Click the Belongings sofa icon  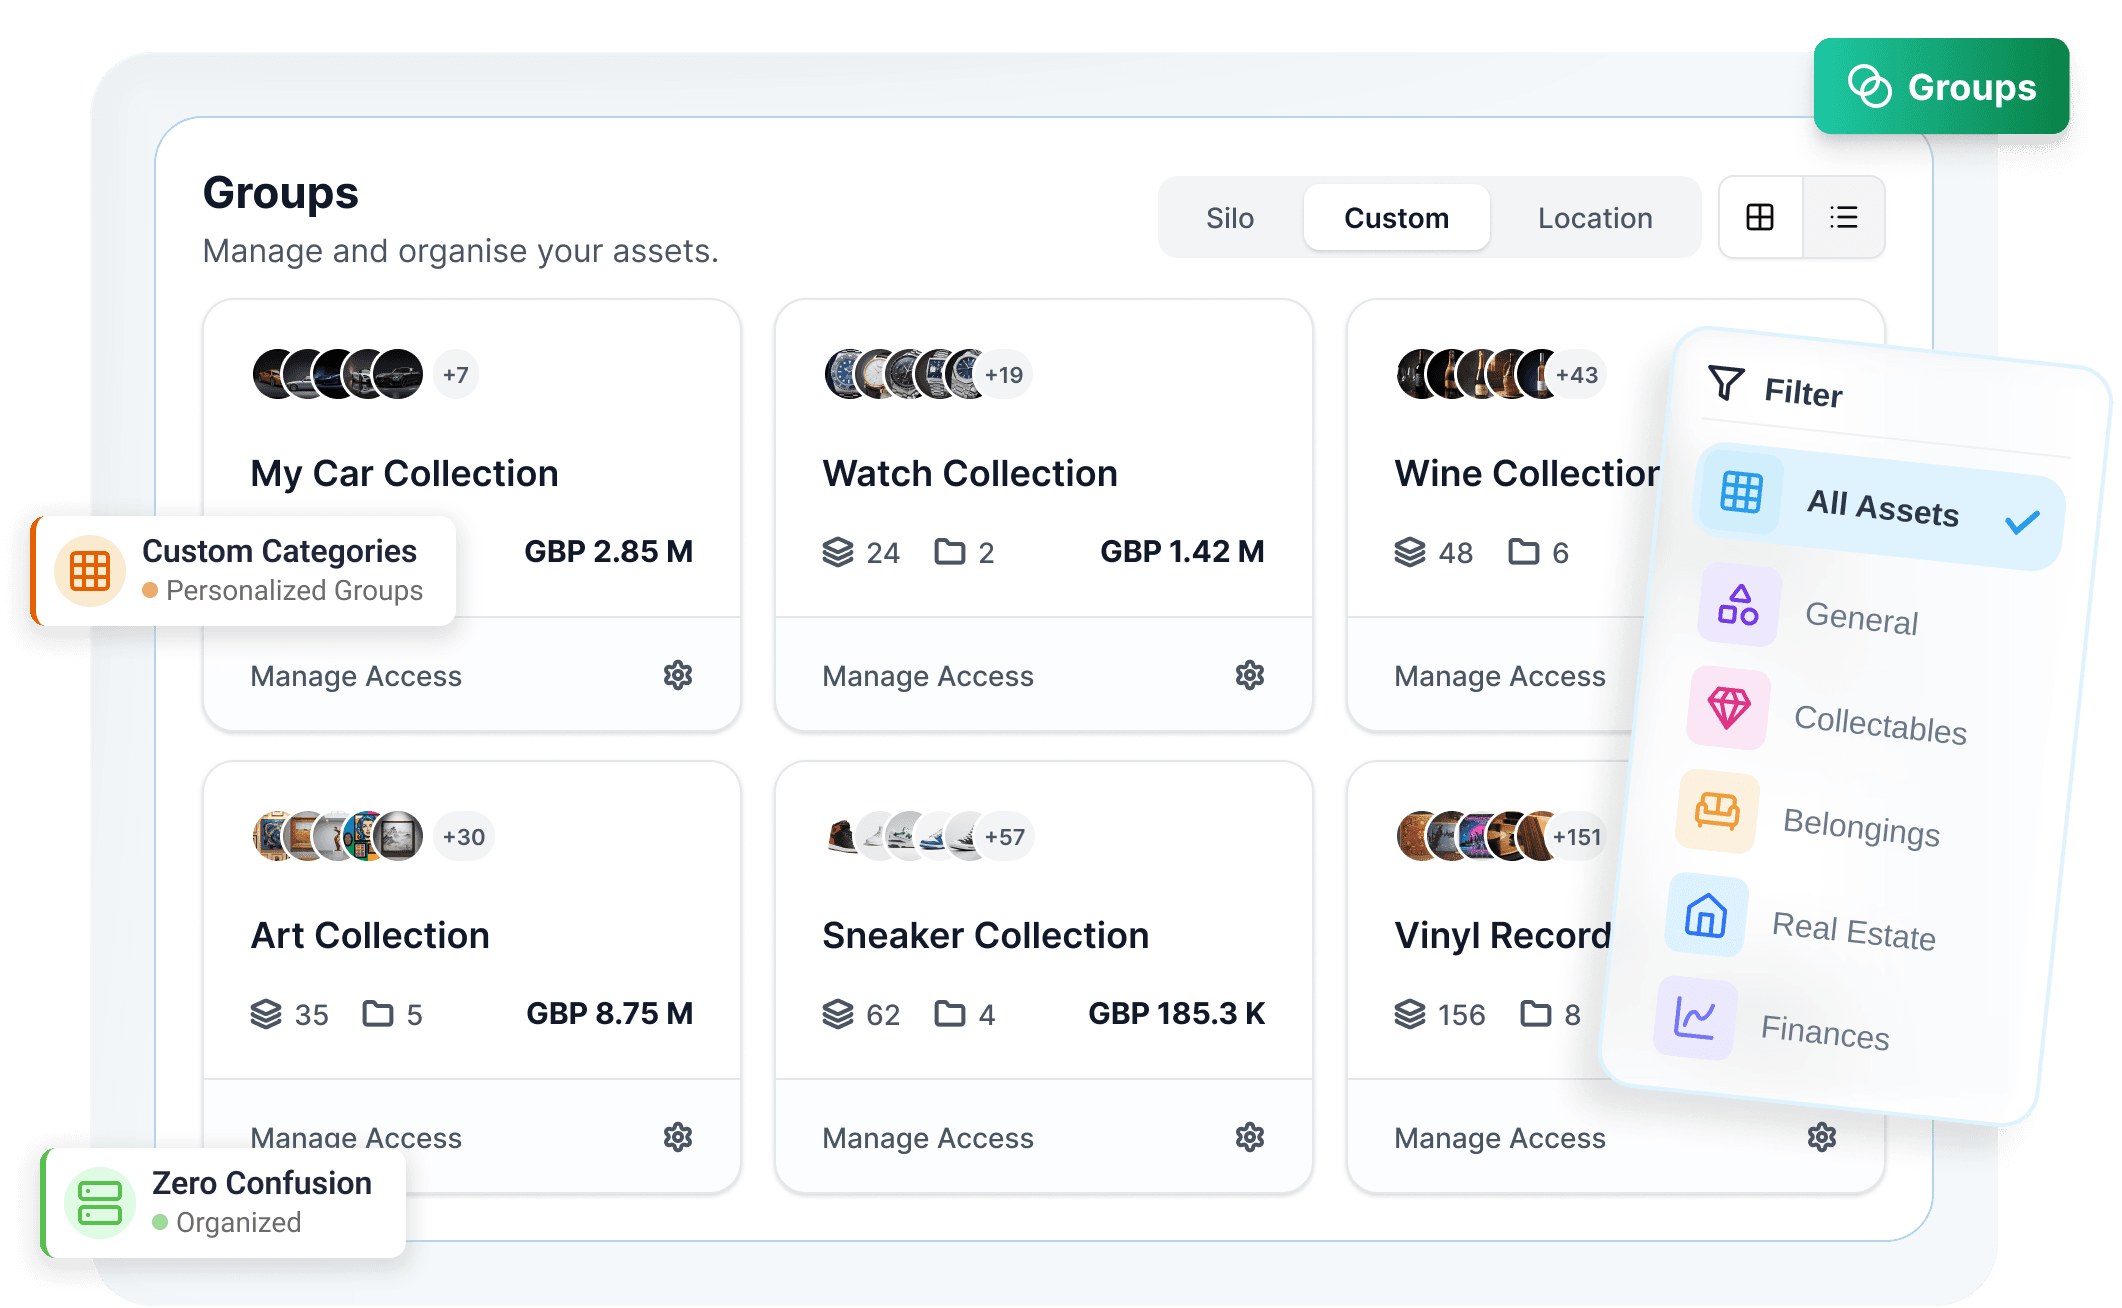tap(1717, 811)
